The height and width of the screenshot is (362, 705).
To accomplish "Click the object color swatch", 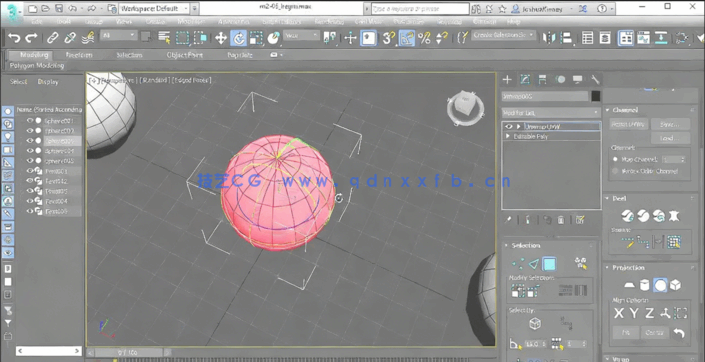I will coord(596,96).
